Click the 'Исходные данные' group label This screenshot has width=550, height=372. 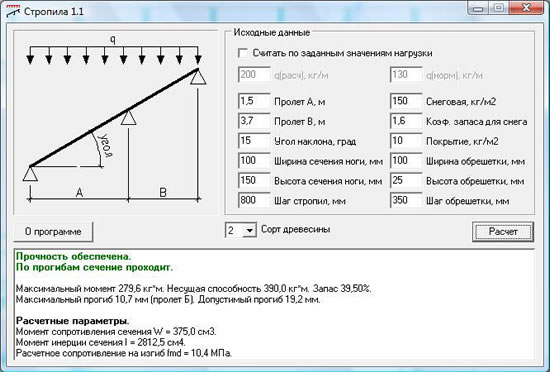(x=272, y=33)
